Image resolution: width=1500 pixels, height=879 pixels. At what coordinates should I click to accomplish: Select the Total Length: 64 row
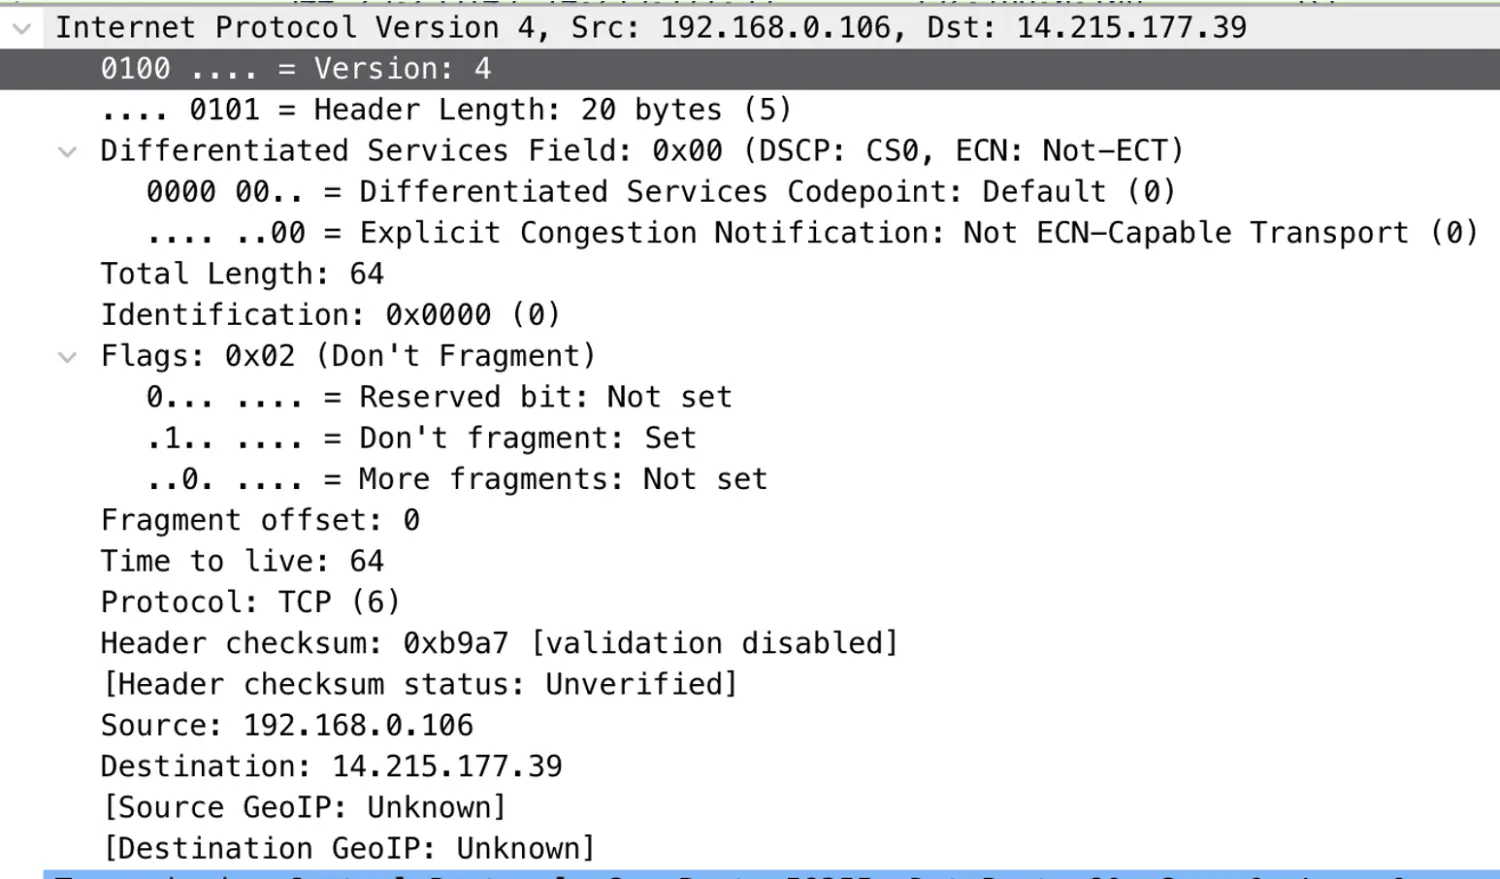point(750,274)
